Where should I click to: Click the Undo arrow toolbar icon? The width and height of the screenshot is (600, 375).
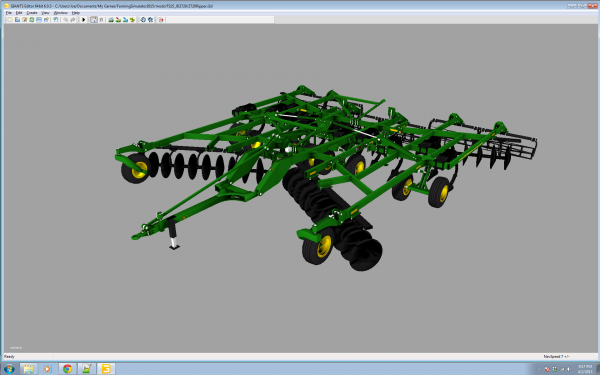tap(65, 20)
